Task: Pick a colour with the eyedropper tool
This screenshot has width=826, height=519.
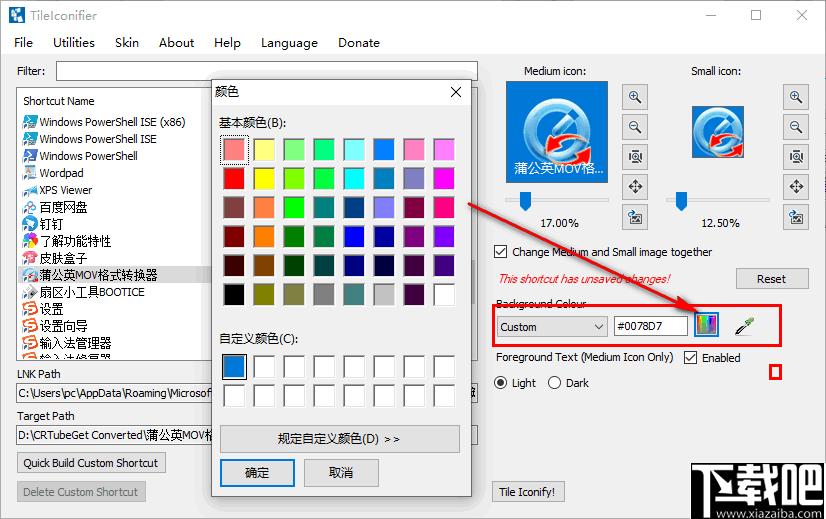Action: [744, 326]
